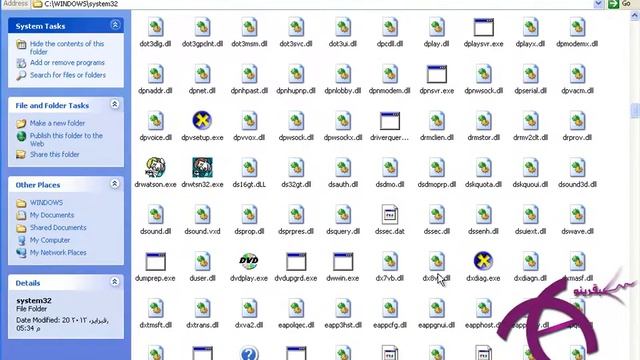Select the dpwsockx.dll file label
Viewport: 640px width, 360px height.
coord(343,138)
